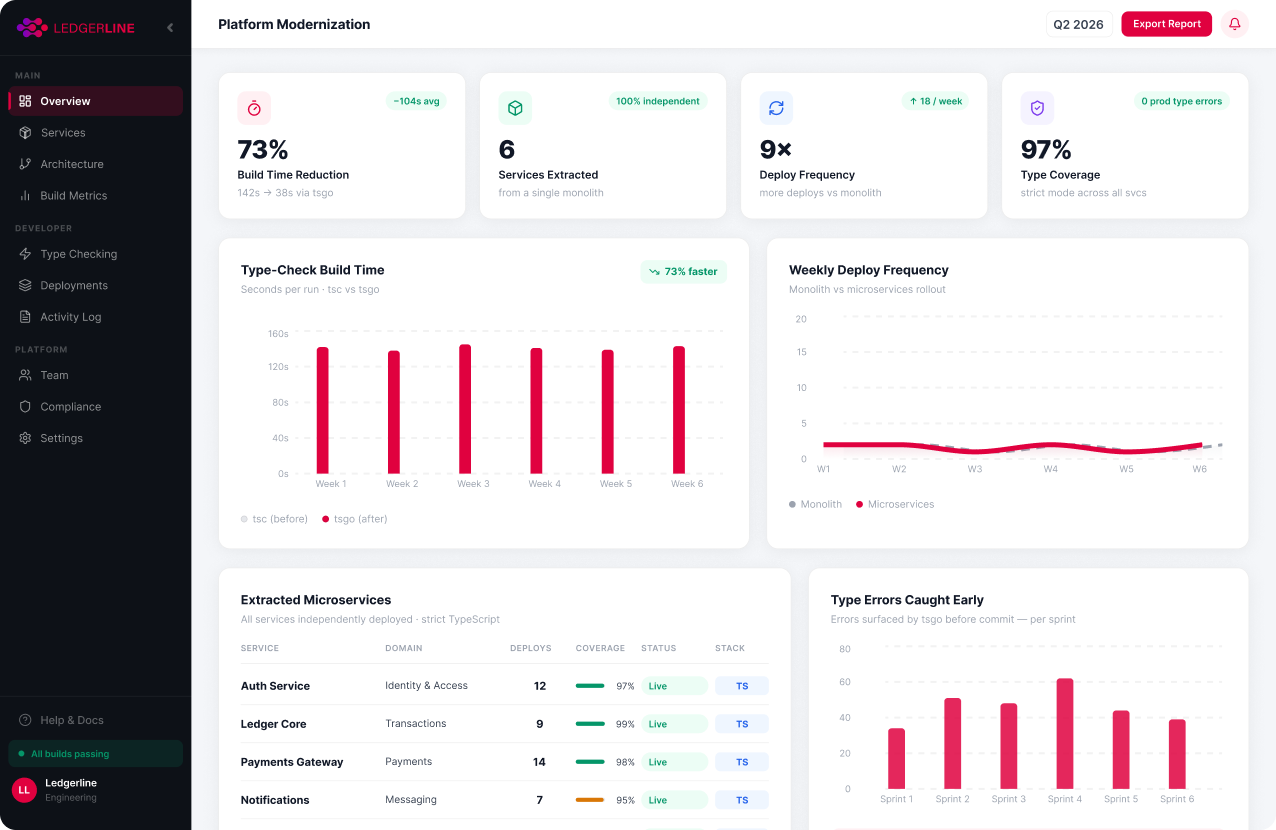This screenshot has width=1276, height=830.
Task: Click the LL user avatar
Action: click(x=24, y=790)
